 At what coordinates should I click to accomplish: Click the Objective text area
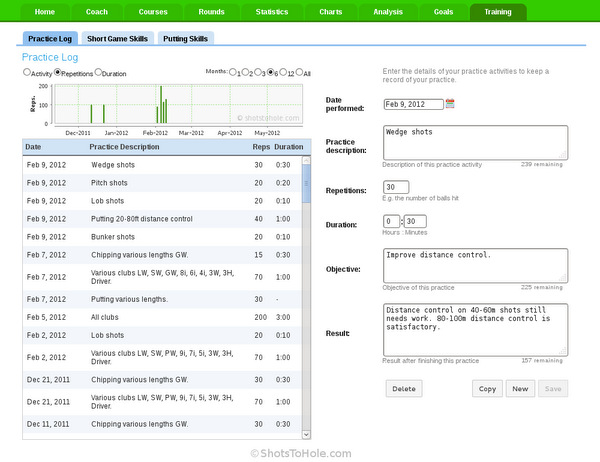475,266
